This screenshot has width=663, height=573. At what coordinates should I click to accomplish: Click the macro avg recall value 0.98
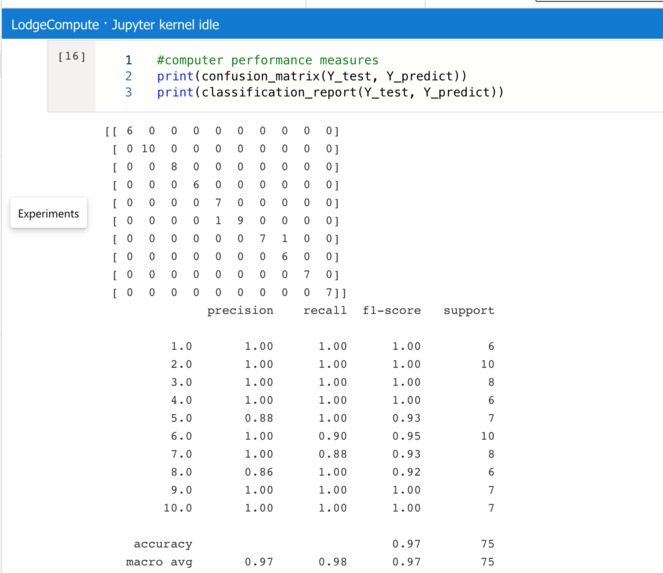click(x=332, y=562)
